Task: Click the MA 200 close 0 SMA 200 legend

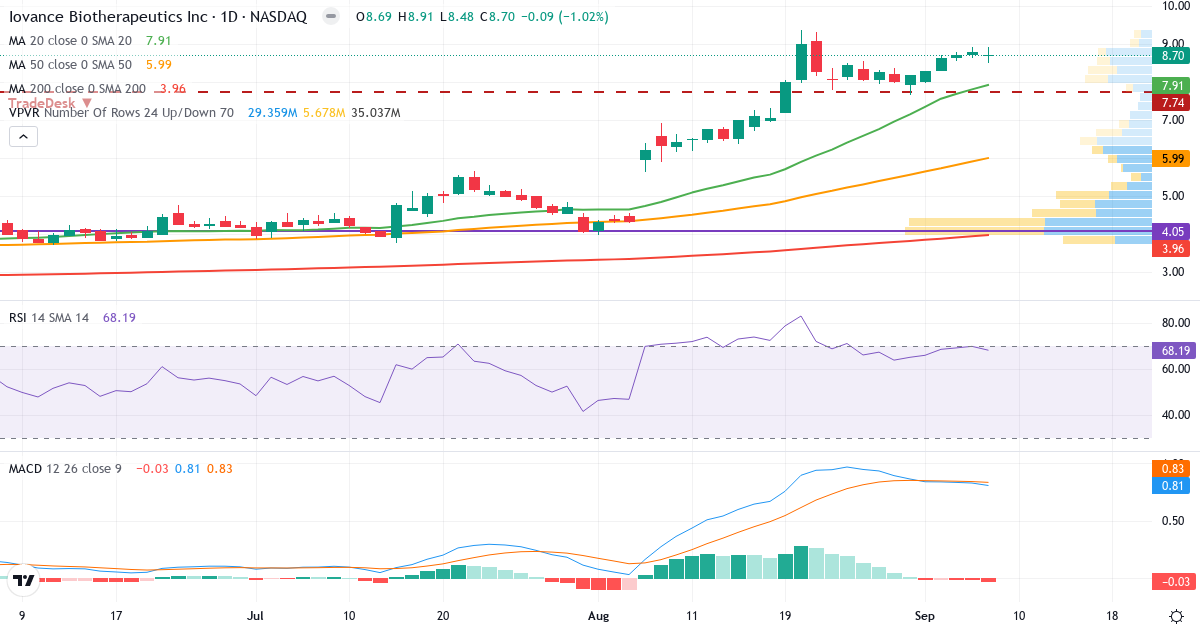Action: point(77,89)
